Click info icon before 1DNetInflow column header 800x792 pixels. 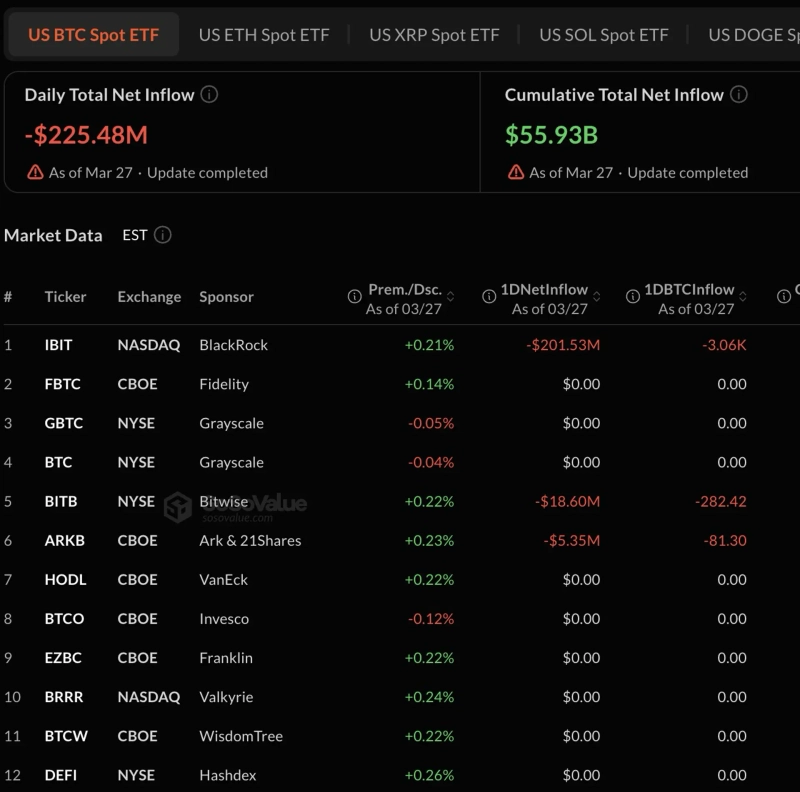point(489,297)
